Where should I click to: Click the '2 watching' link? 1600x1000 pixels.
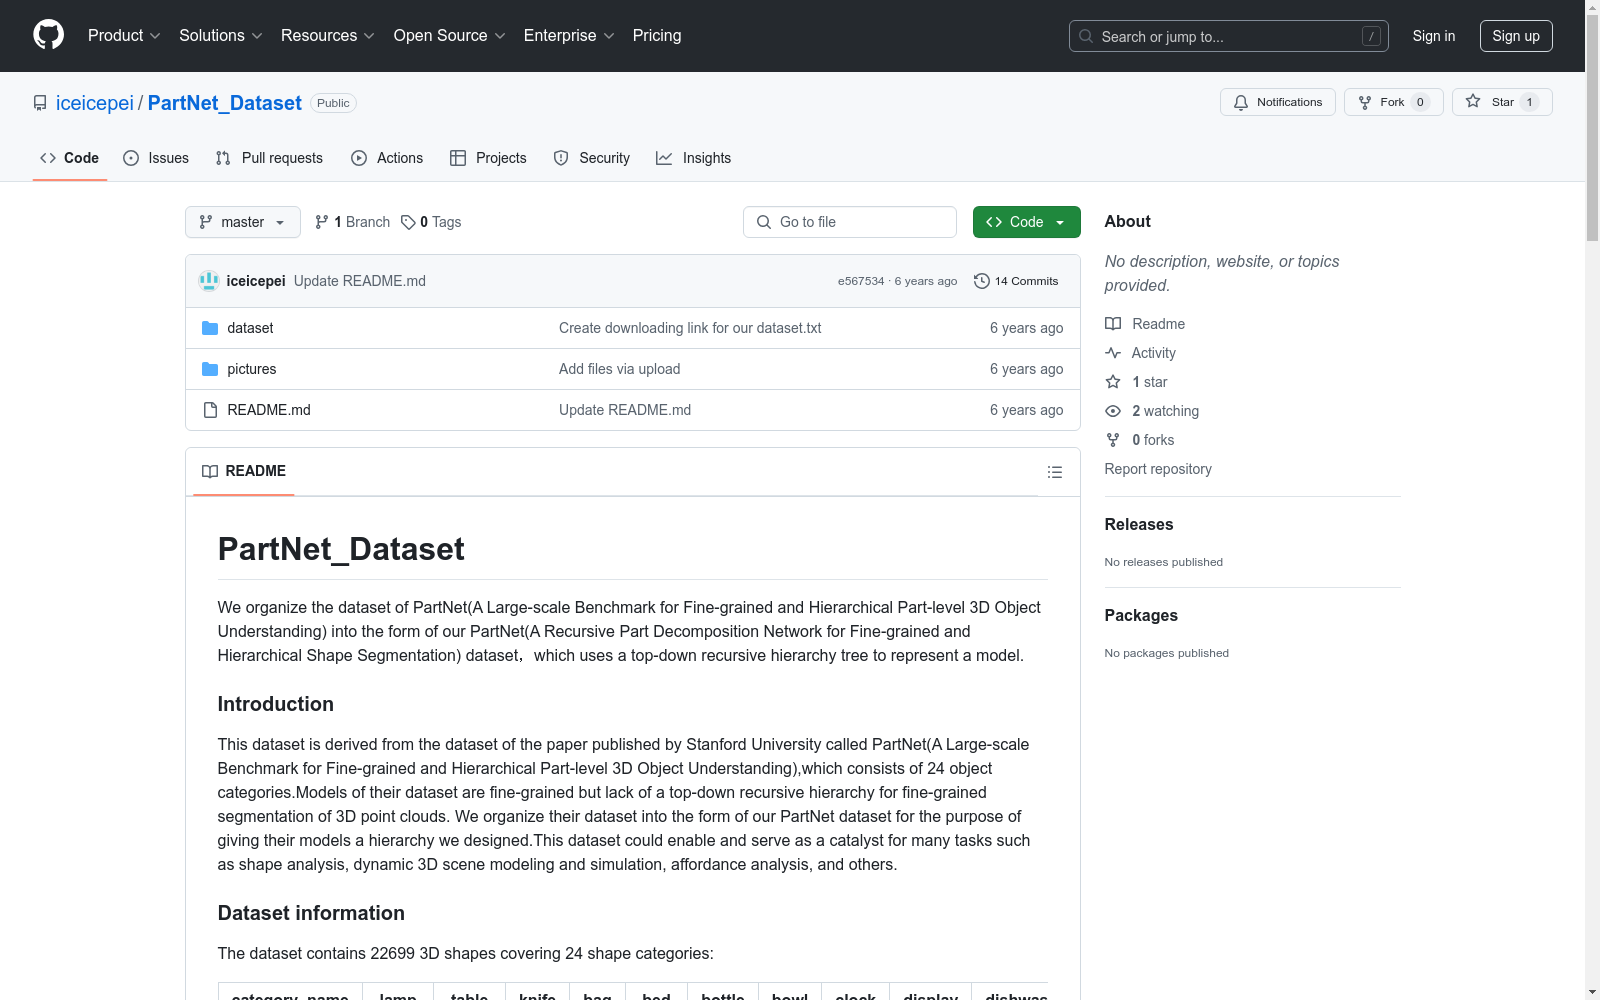[1165, 411]
